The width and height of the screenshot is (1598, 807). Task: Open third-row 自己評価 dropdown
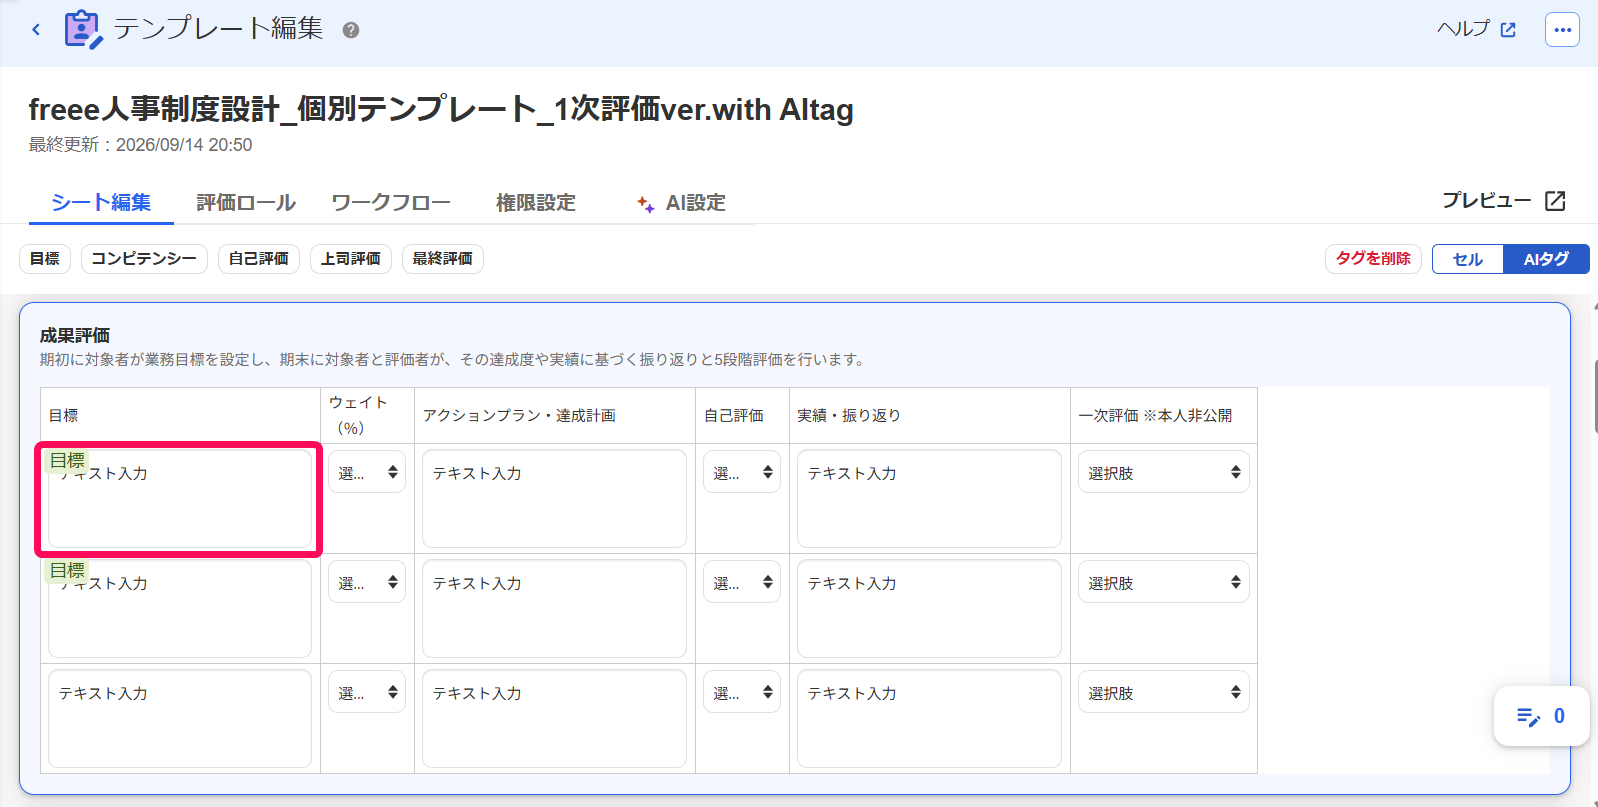coord(742,692)
